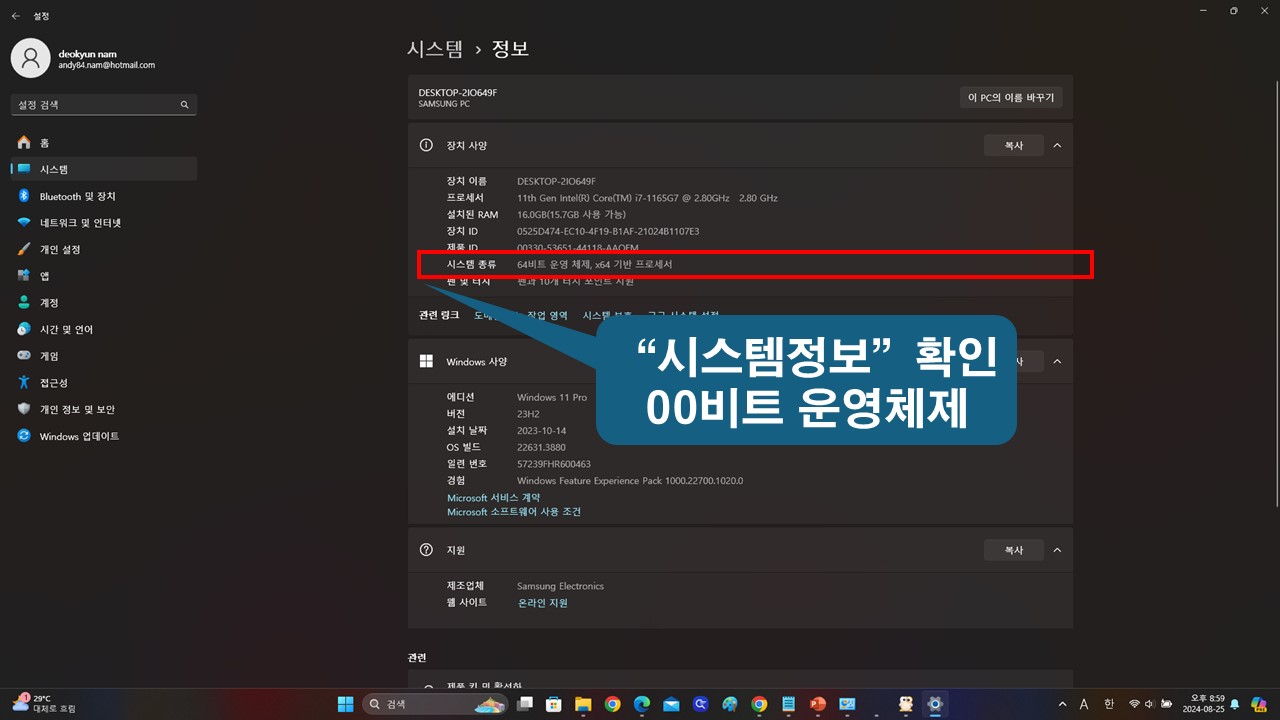This screenshot has width=1280, height=720.
Task: Open the Notepad app on taskbar
Action: click(x=788, y=704)
